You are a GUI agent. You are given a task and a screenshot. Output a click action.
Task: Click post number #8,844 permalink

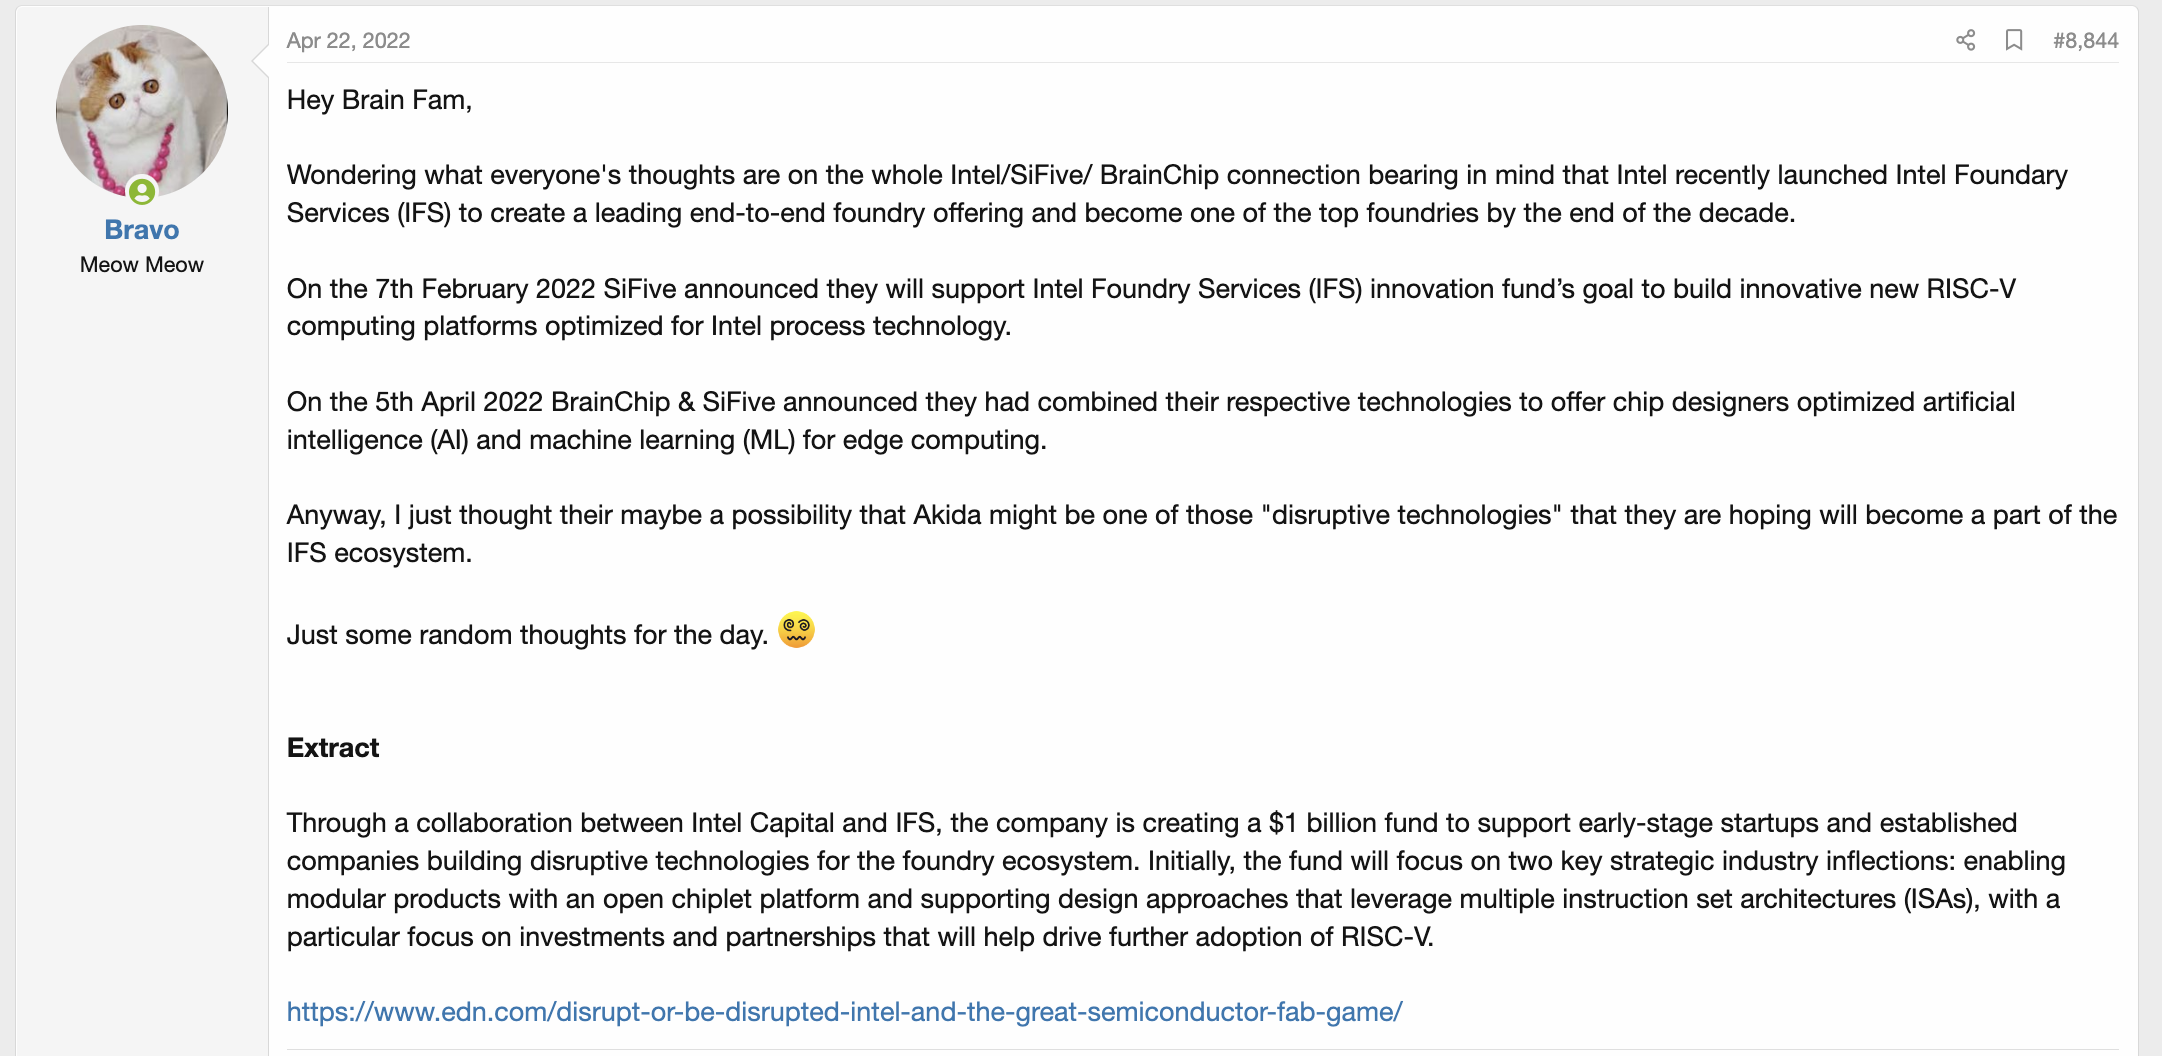tap(2085, 40)
